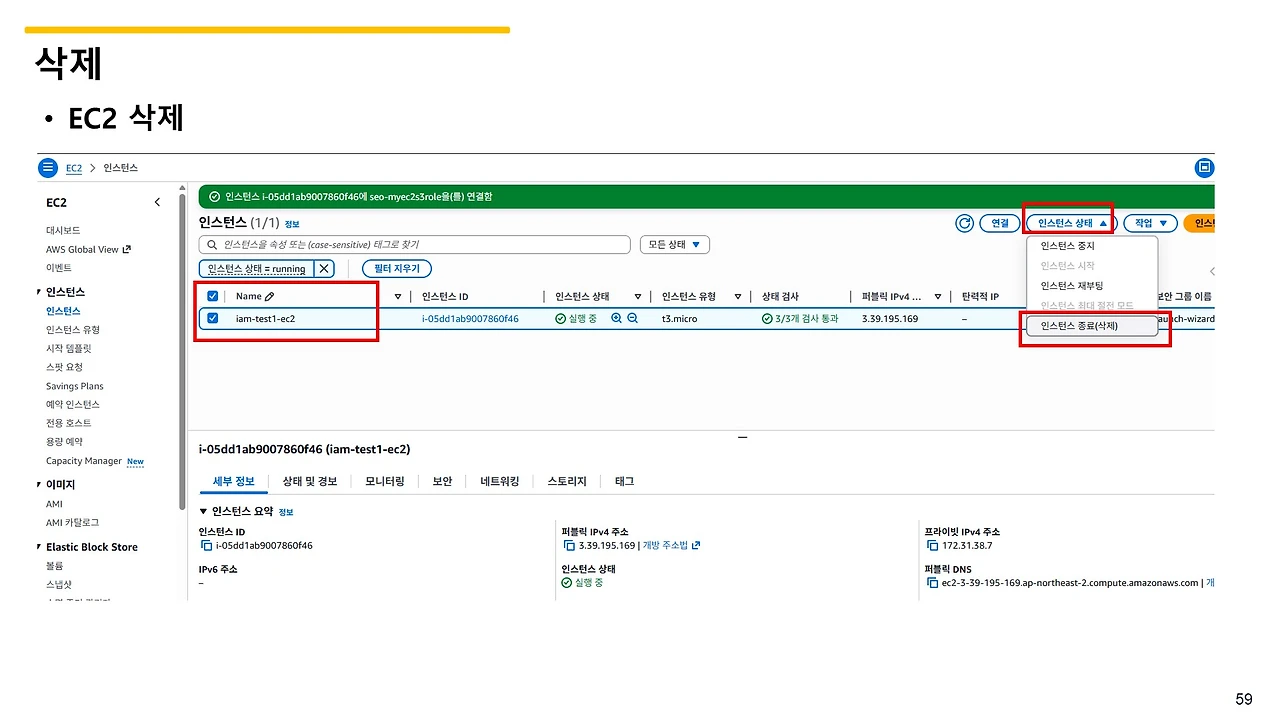This screenshot has width=1280, height=720.
Task: Open 전용 호스트 in the sidebar
Action: click(69, 423)
